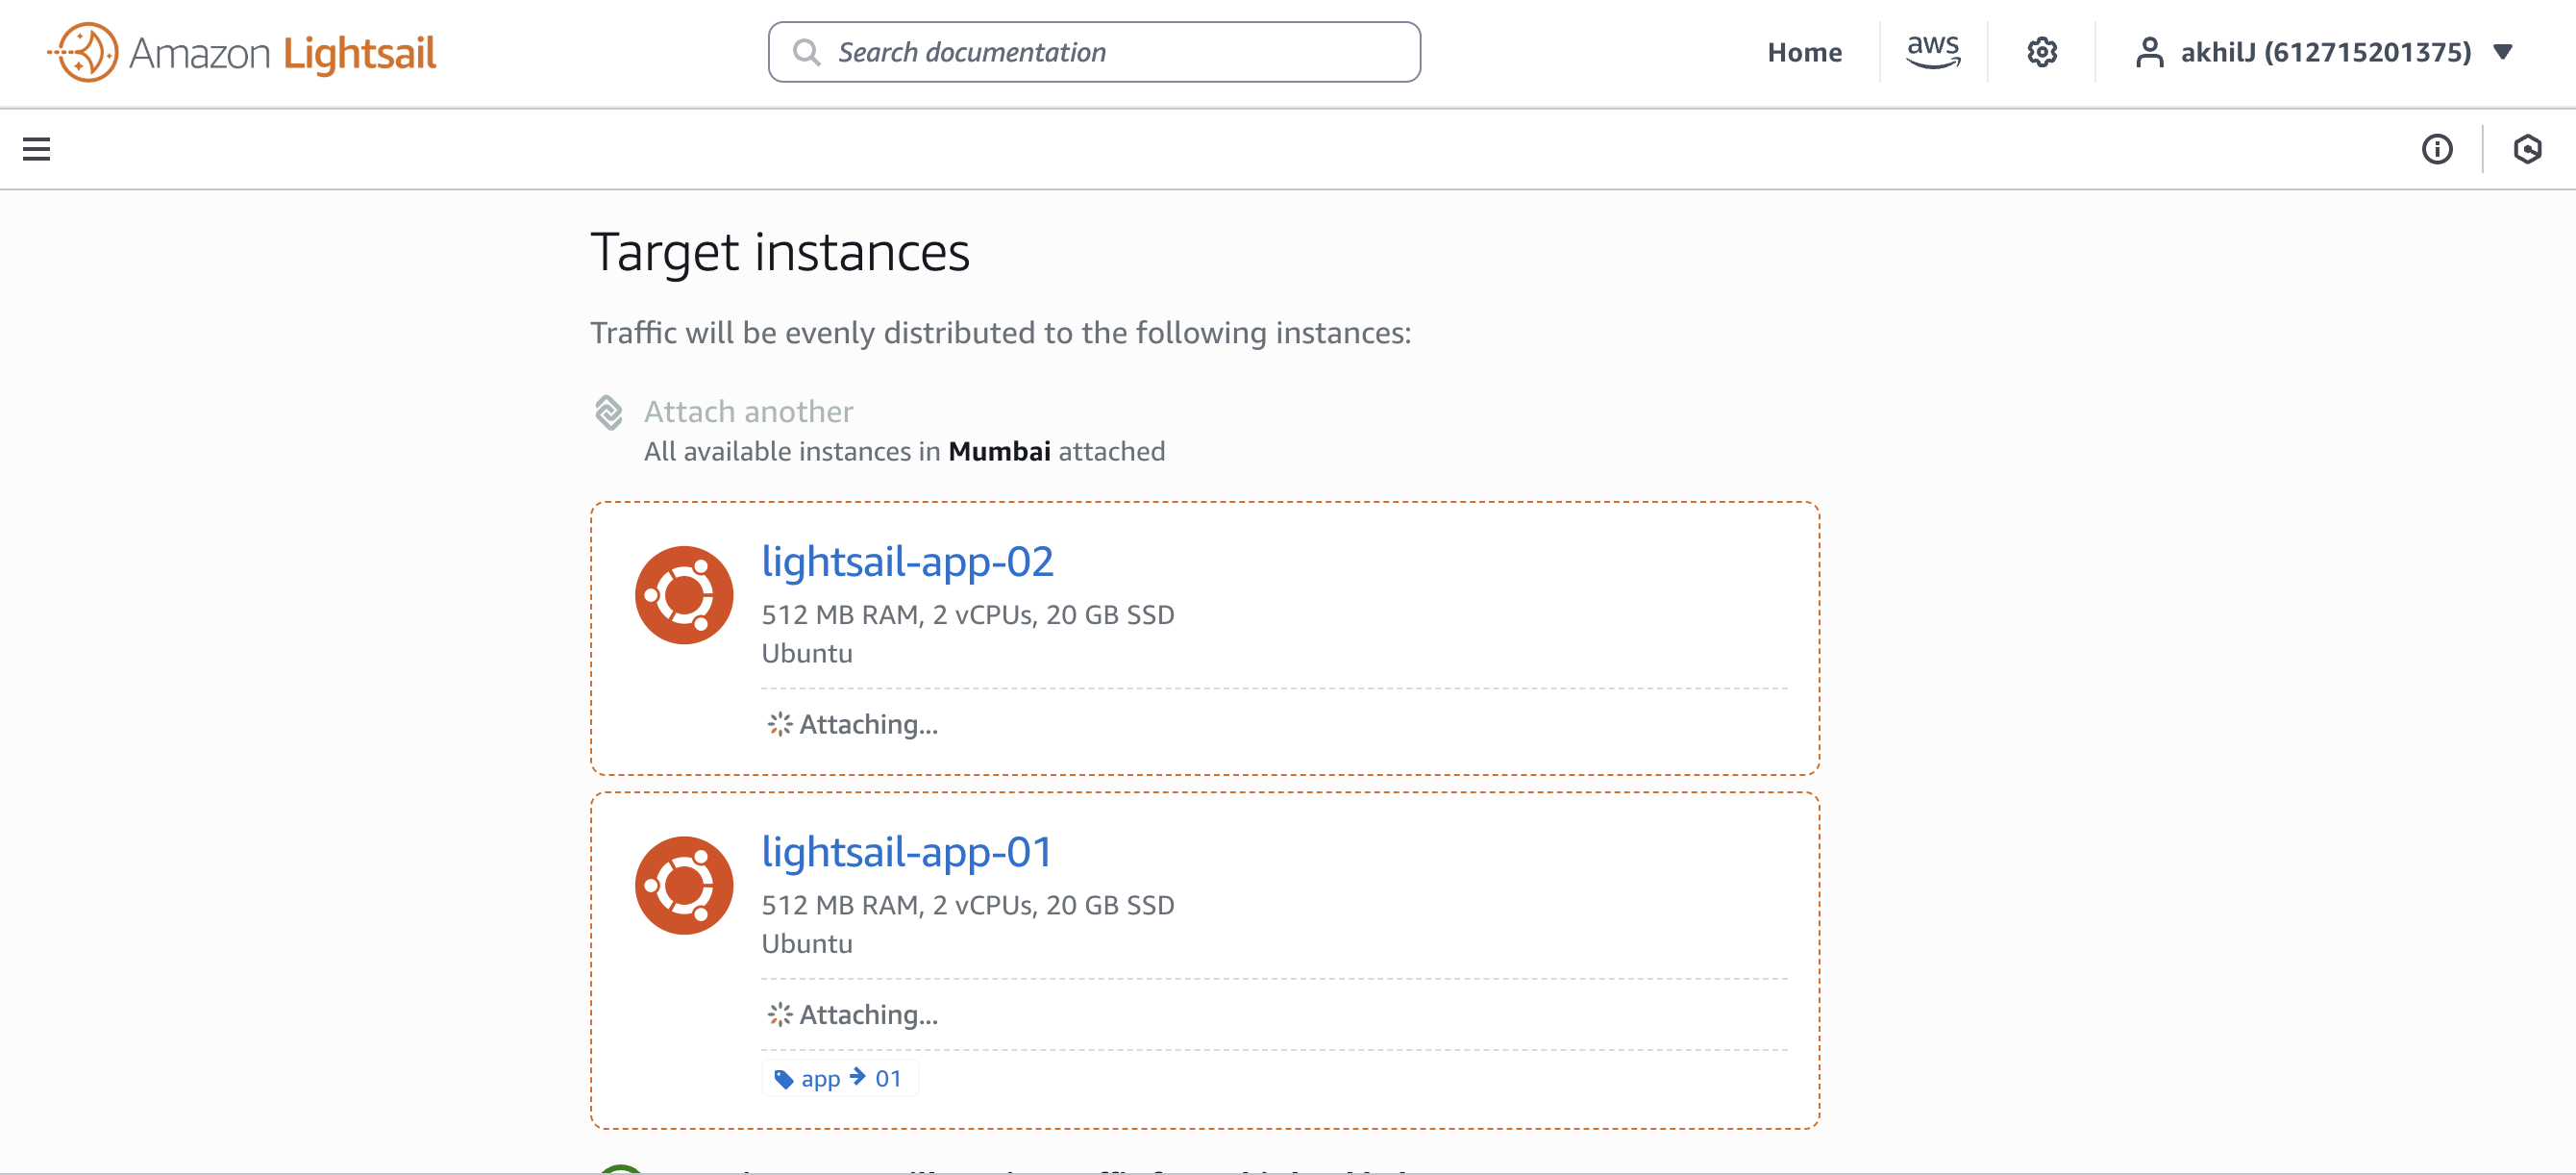Click the Ubuntu icon for lightsail-app-01
The image size is (2576, 1175).
pos(684,885)
